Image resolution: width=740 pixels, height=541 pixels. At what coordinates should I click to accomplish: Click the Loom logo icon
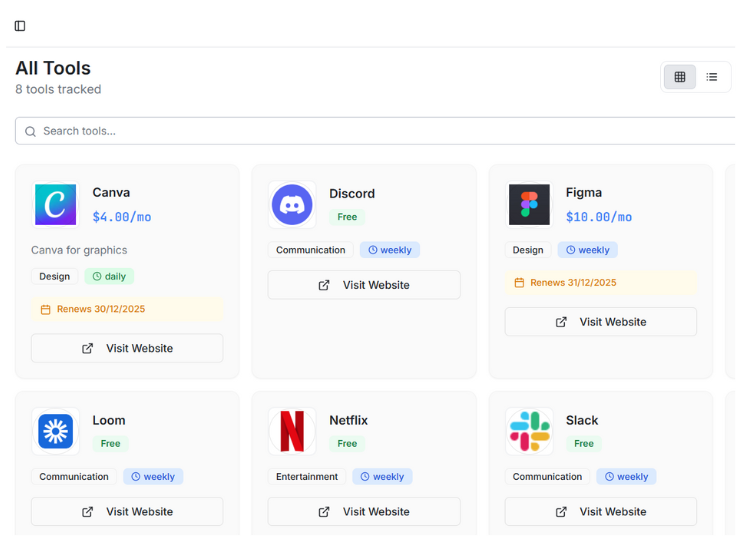[55, 432]
